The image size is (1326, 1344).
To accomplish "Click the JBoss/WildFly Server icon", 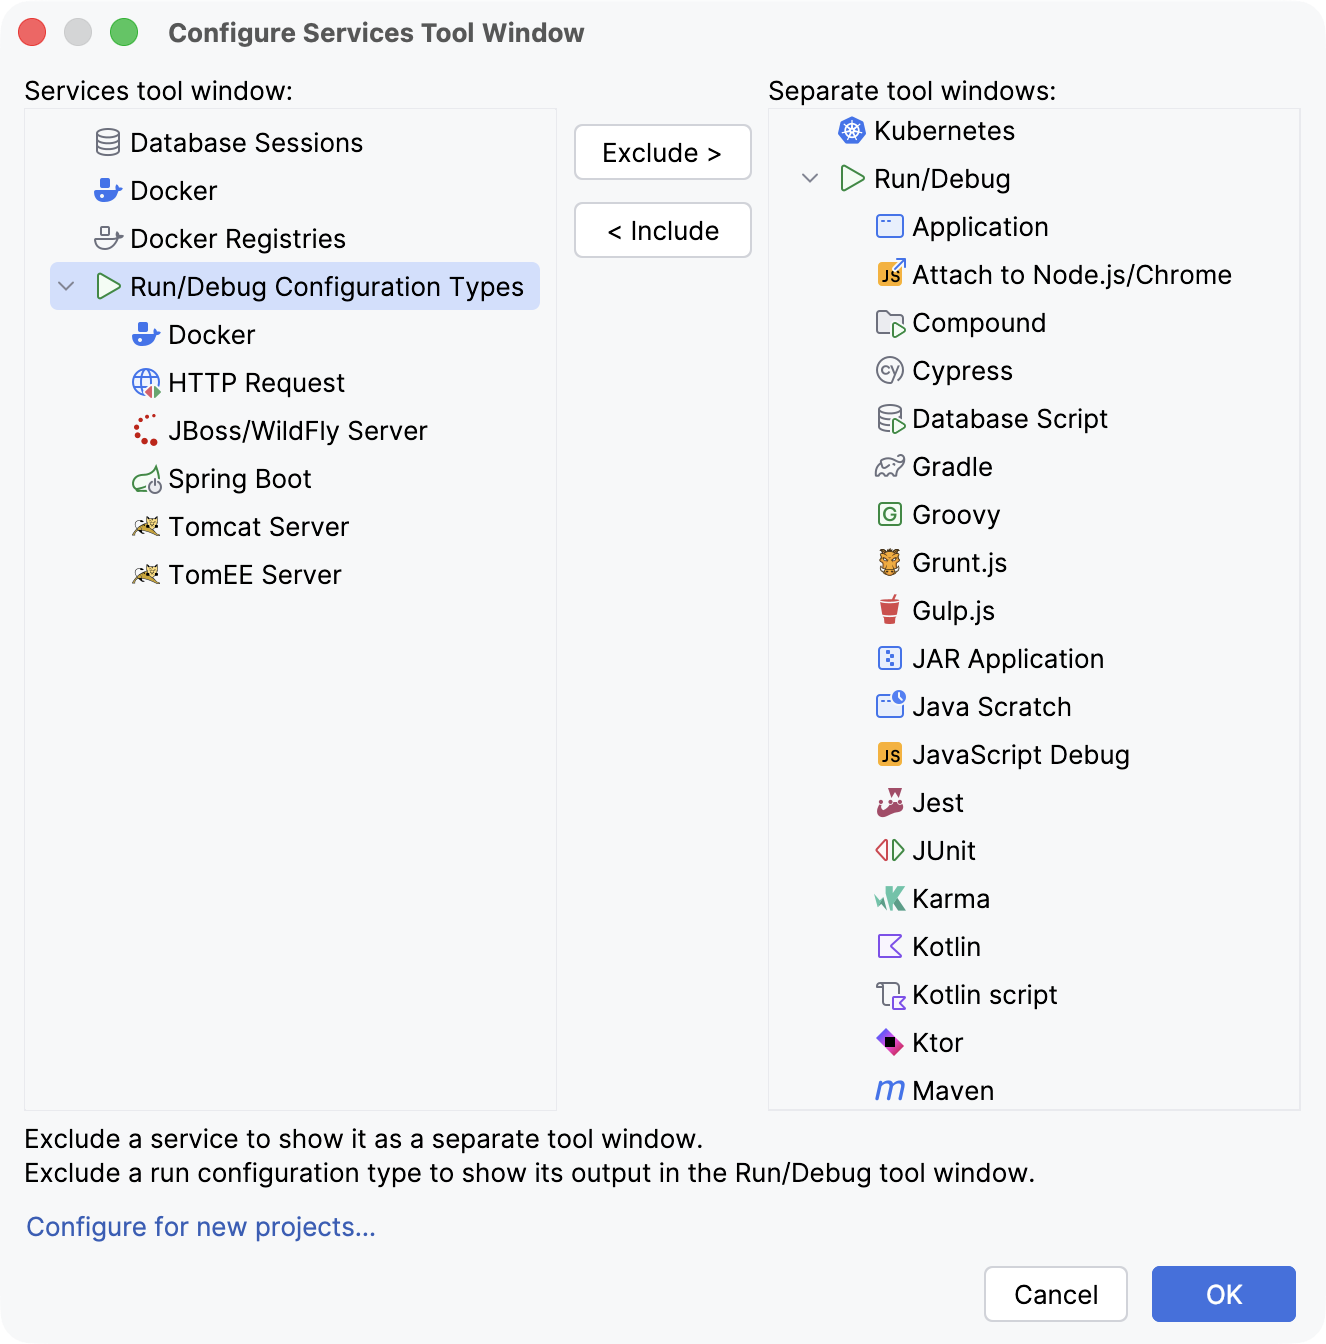I will (x=146, y=431).
